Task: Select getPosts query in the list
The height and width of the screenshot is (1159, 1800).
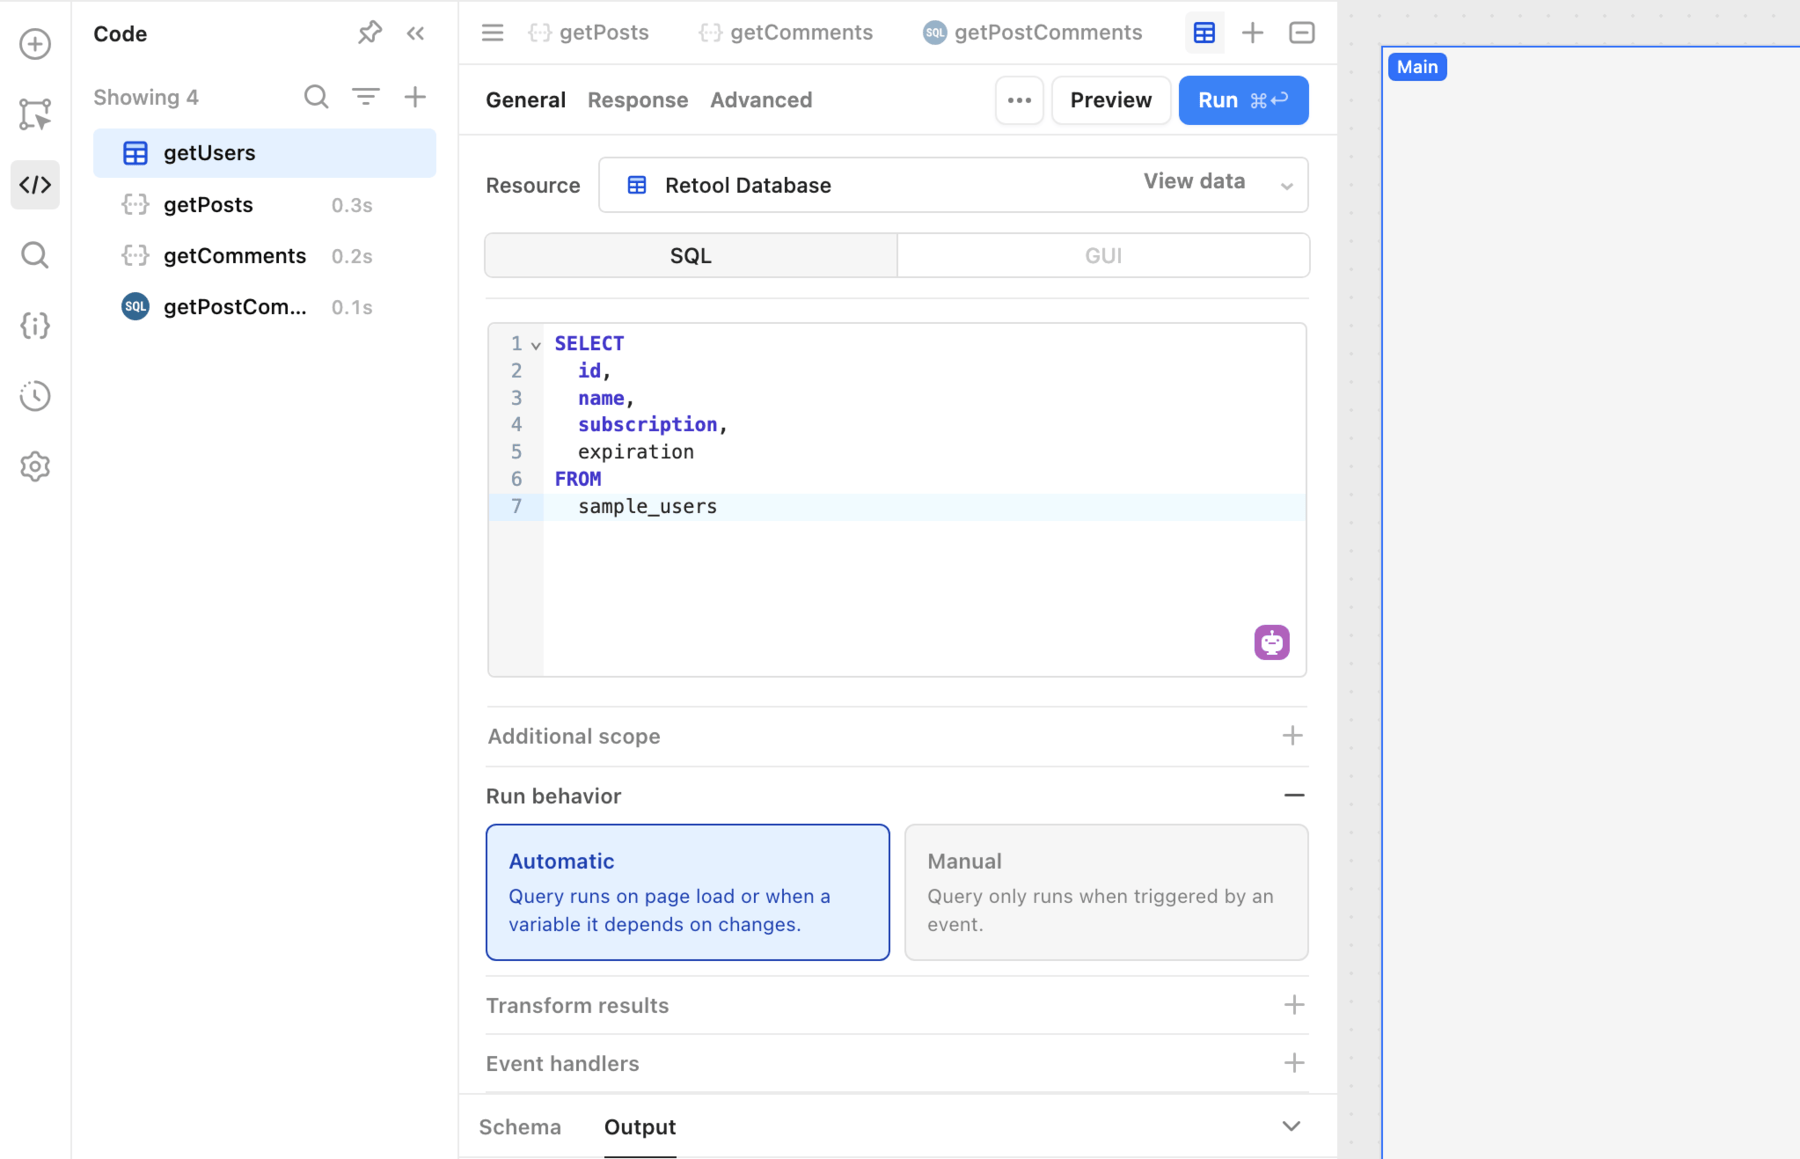Action: pos(265,205)
